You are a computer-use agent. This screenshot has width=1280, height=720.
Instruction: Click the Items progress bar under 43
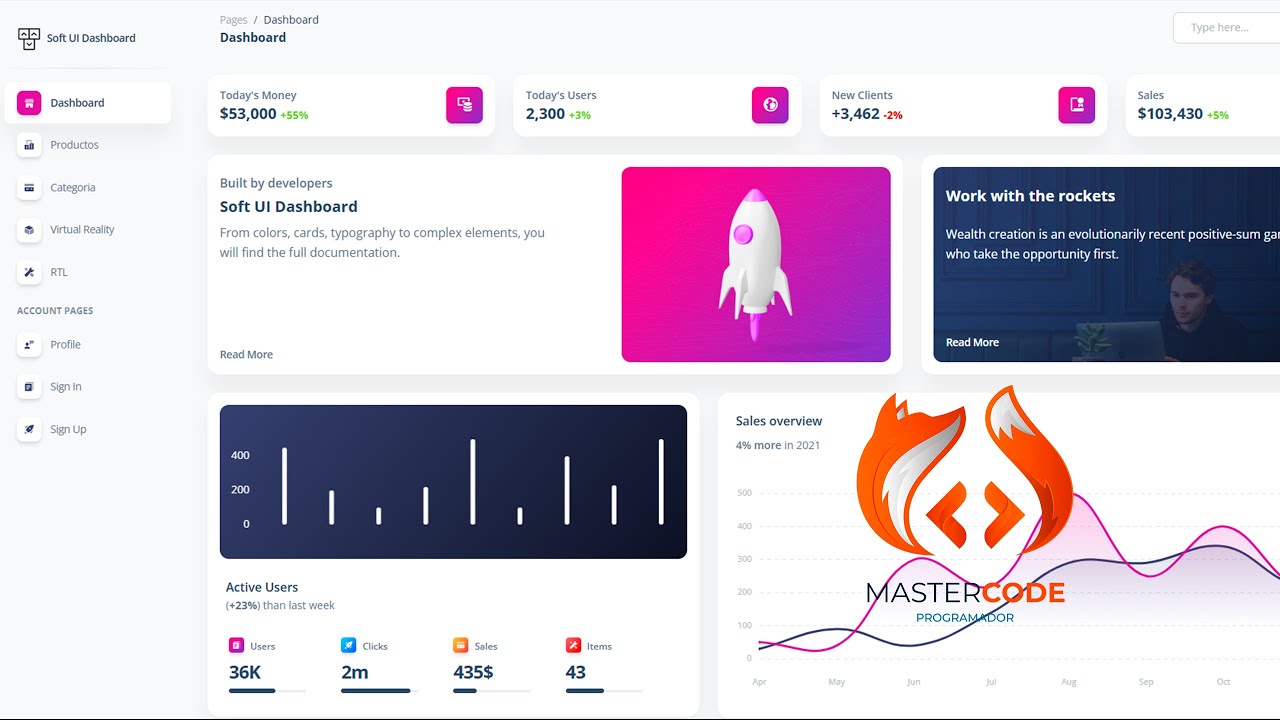[x=604, y=691]
